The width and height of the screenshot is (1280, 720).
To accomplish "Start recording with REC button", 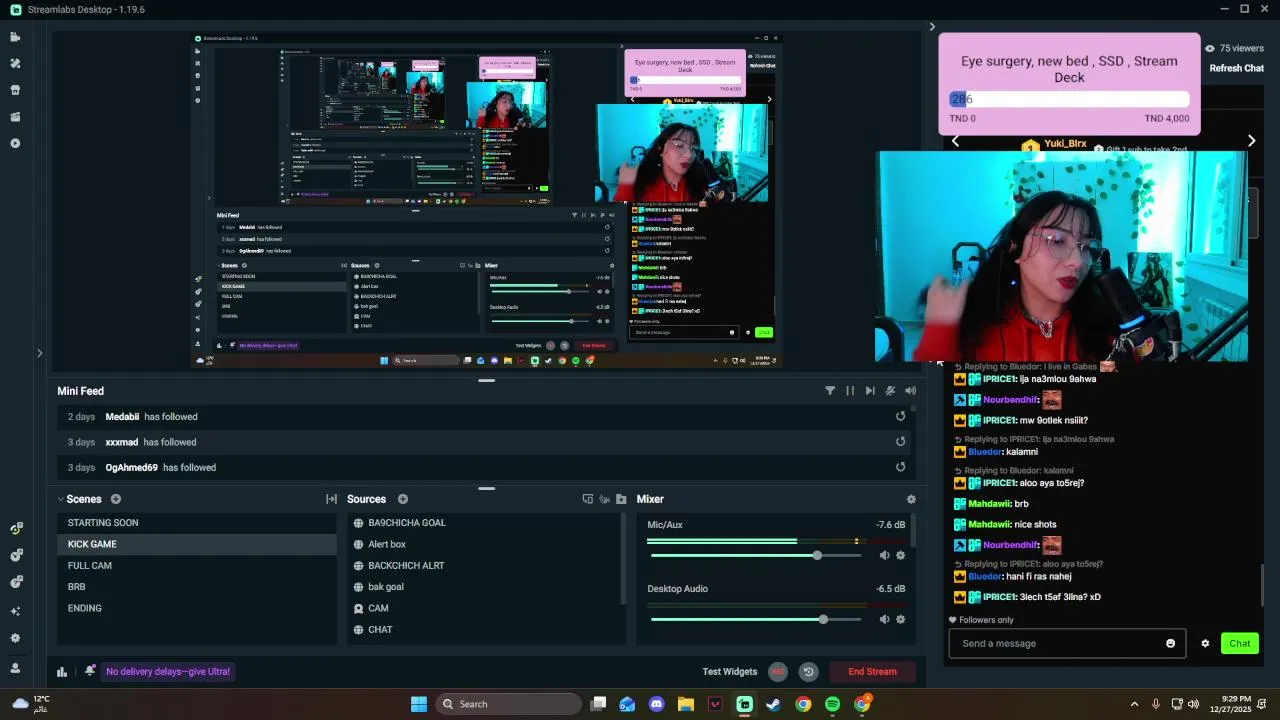I will click(778, 672).
